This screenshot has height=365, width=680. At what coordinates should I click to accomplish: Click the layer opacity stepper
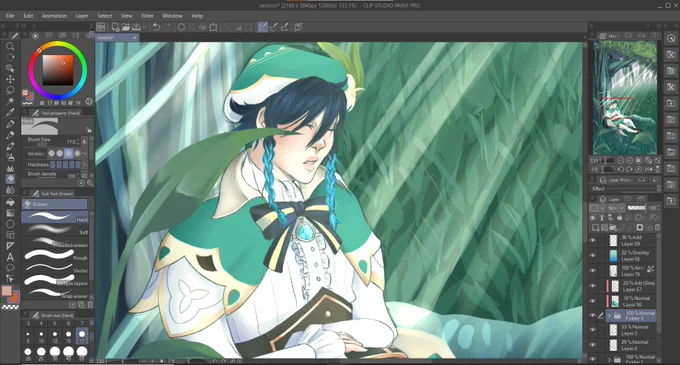659,208
